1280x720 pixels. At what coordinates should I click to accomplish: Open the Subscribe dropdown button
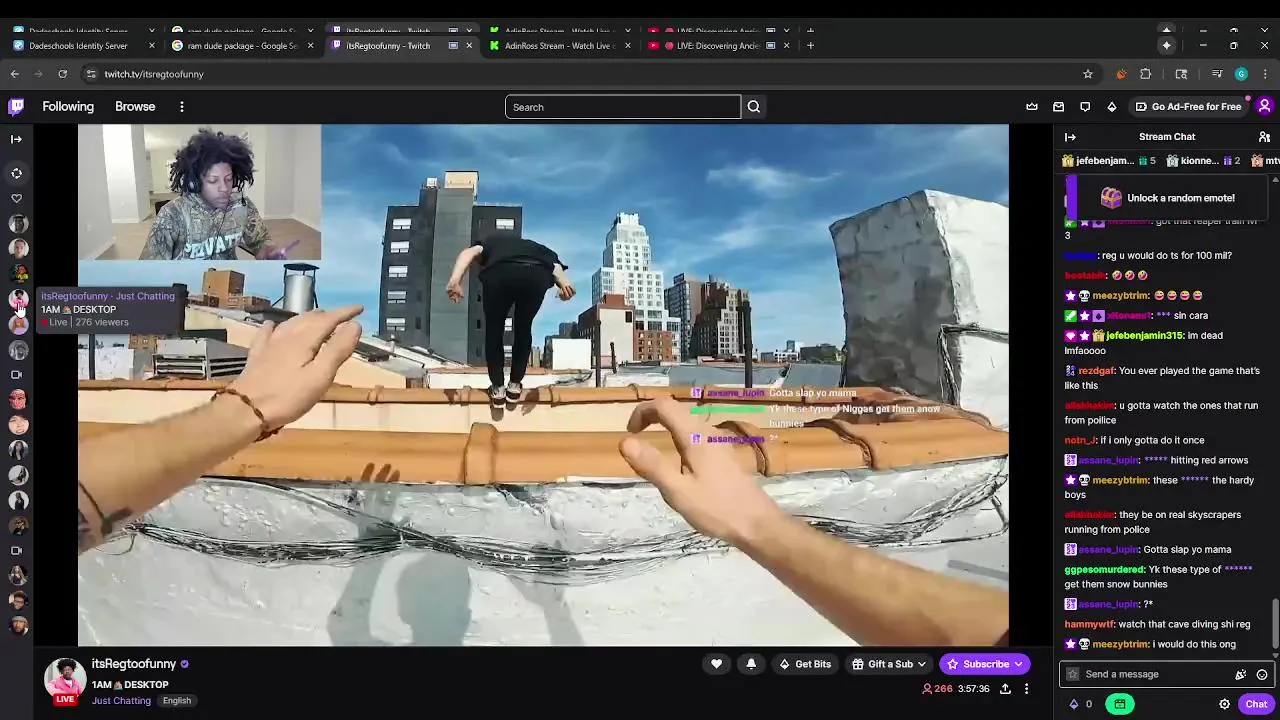985,664
